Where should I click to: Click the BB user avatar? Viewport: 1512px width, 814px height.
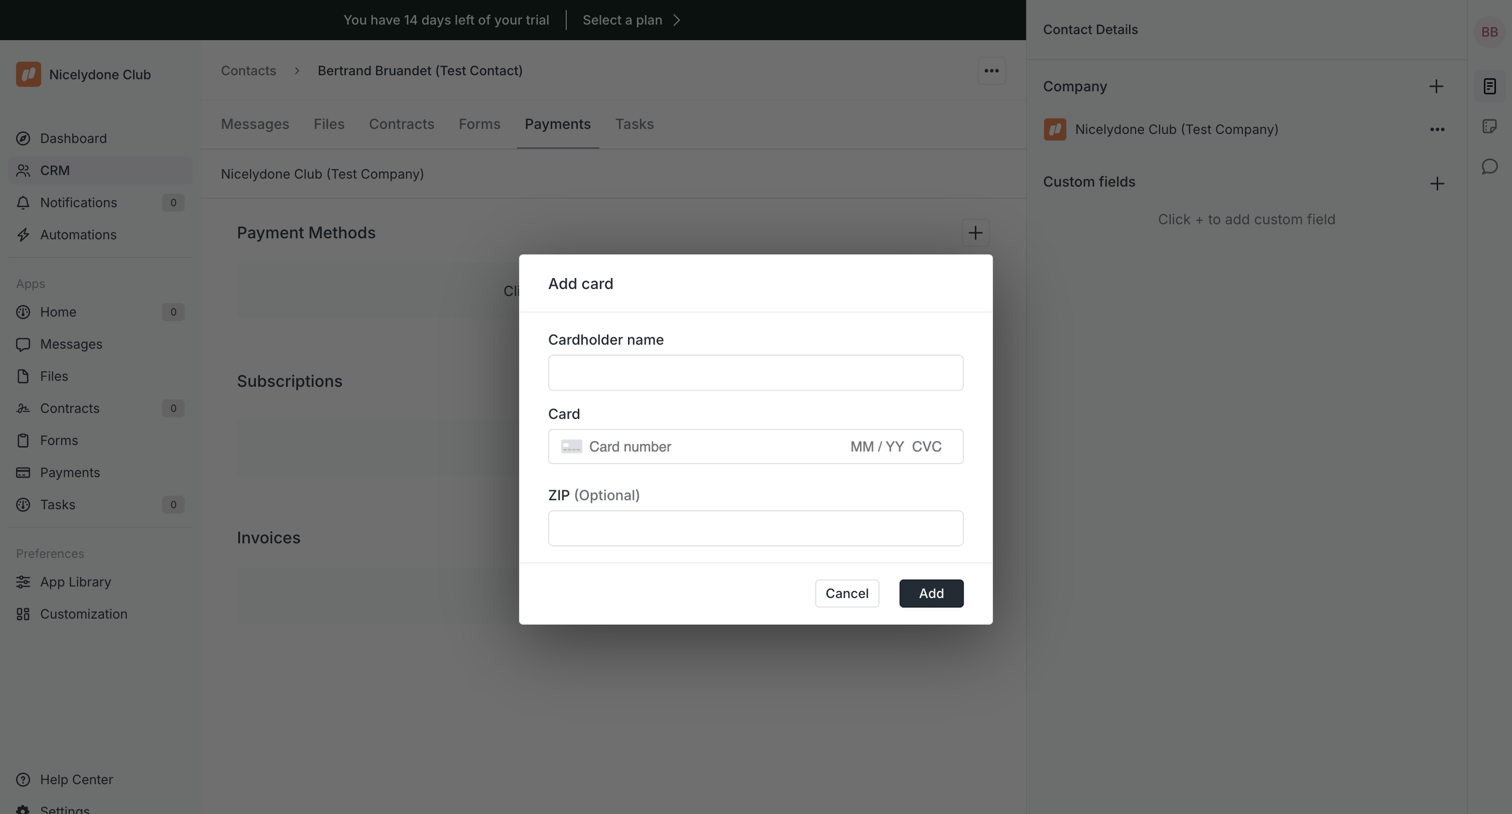tap(1489, 32)
